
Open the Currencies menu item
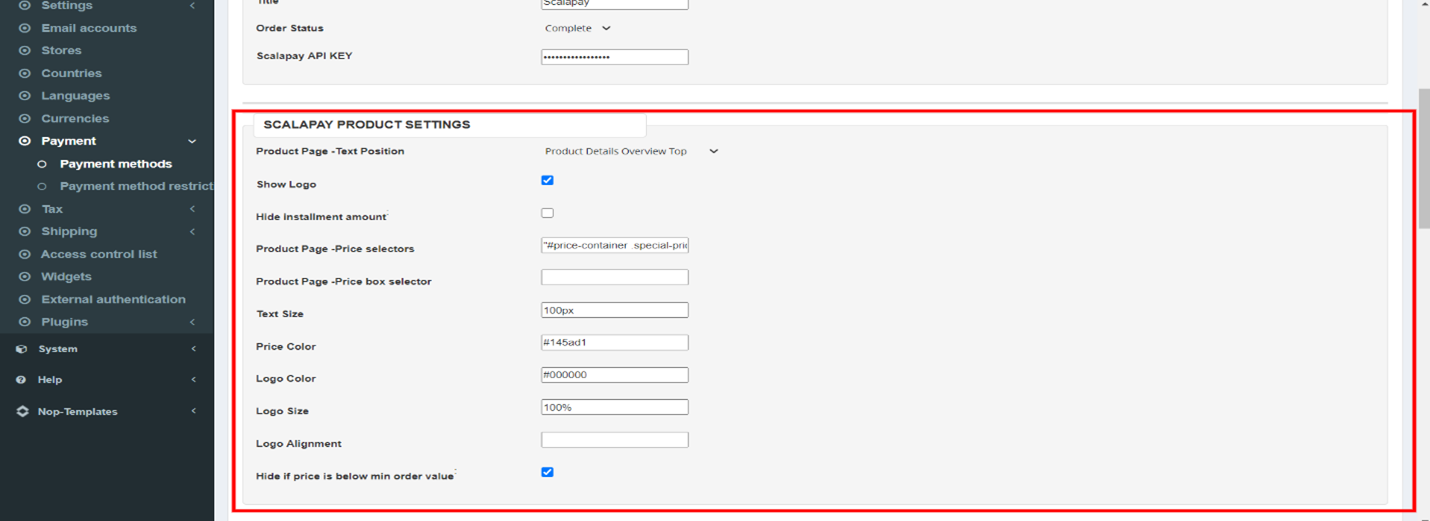(75, 118)
